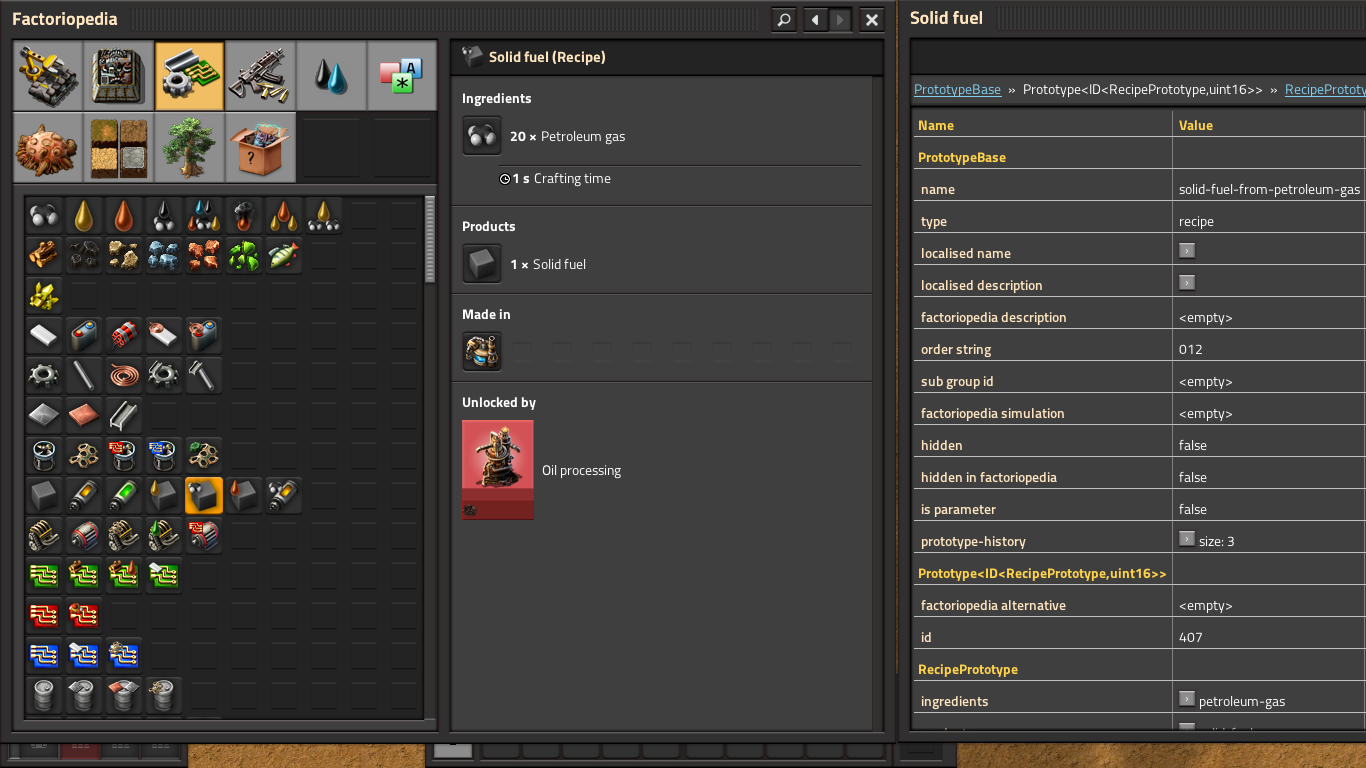
Task: Expand the prototype-history size 3 value
Action: [x=1187, y=539]
